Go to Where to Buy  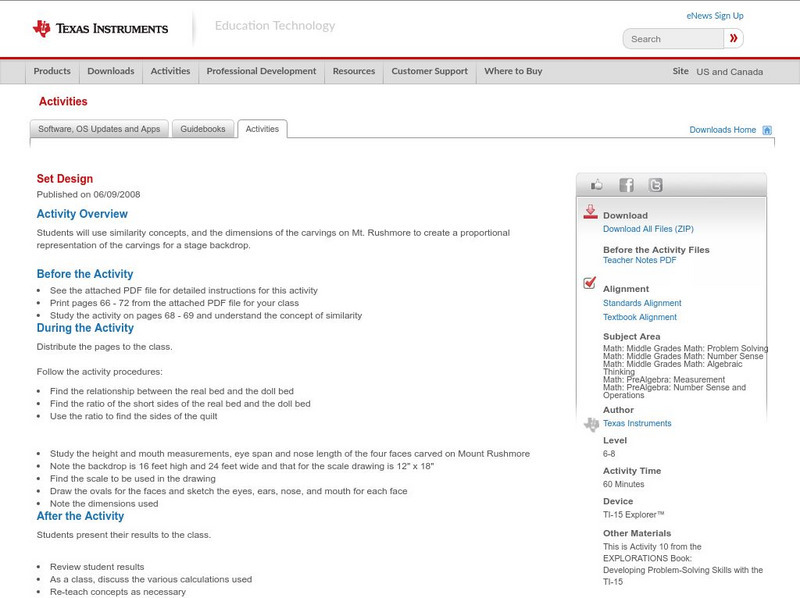pos(513,71)
